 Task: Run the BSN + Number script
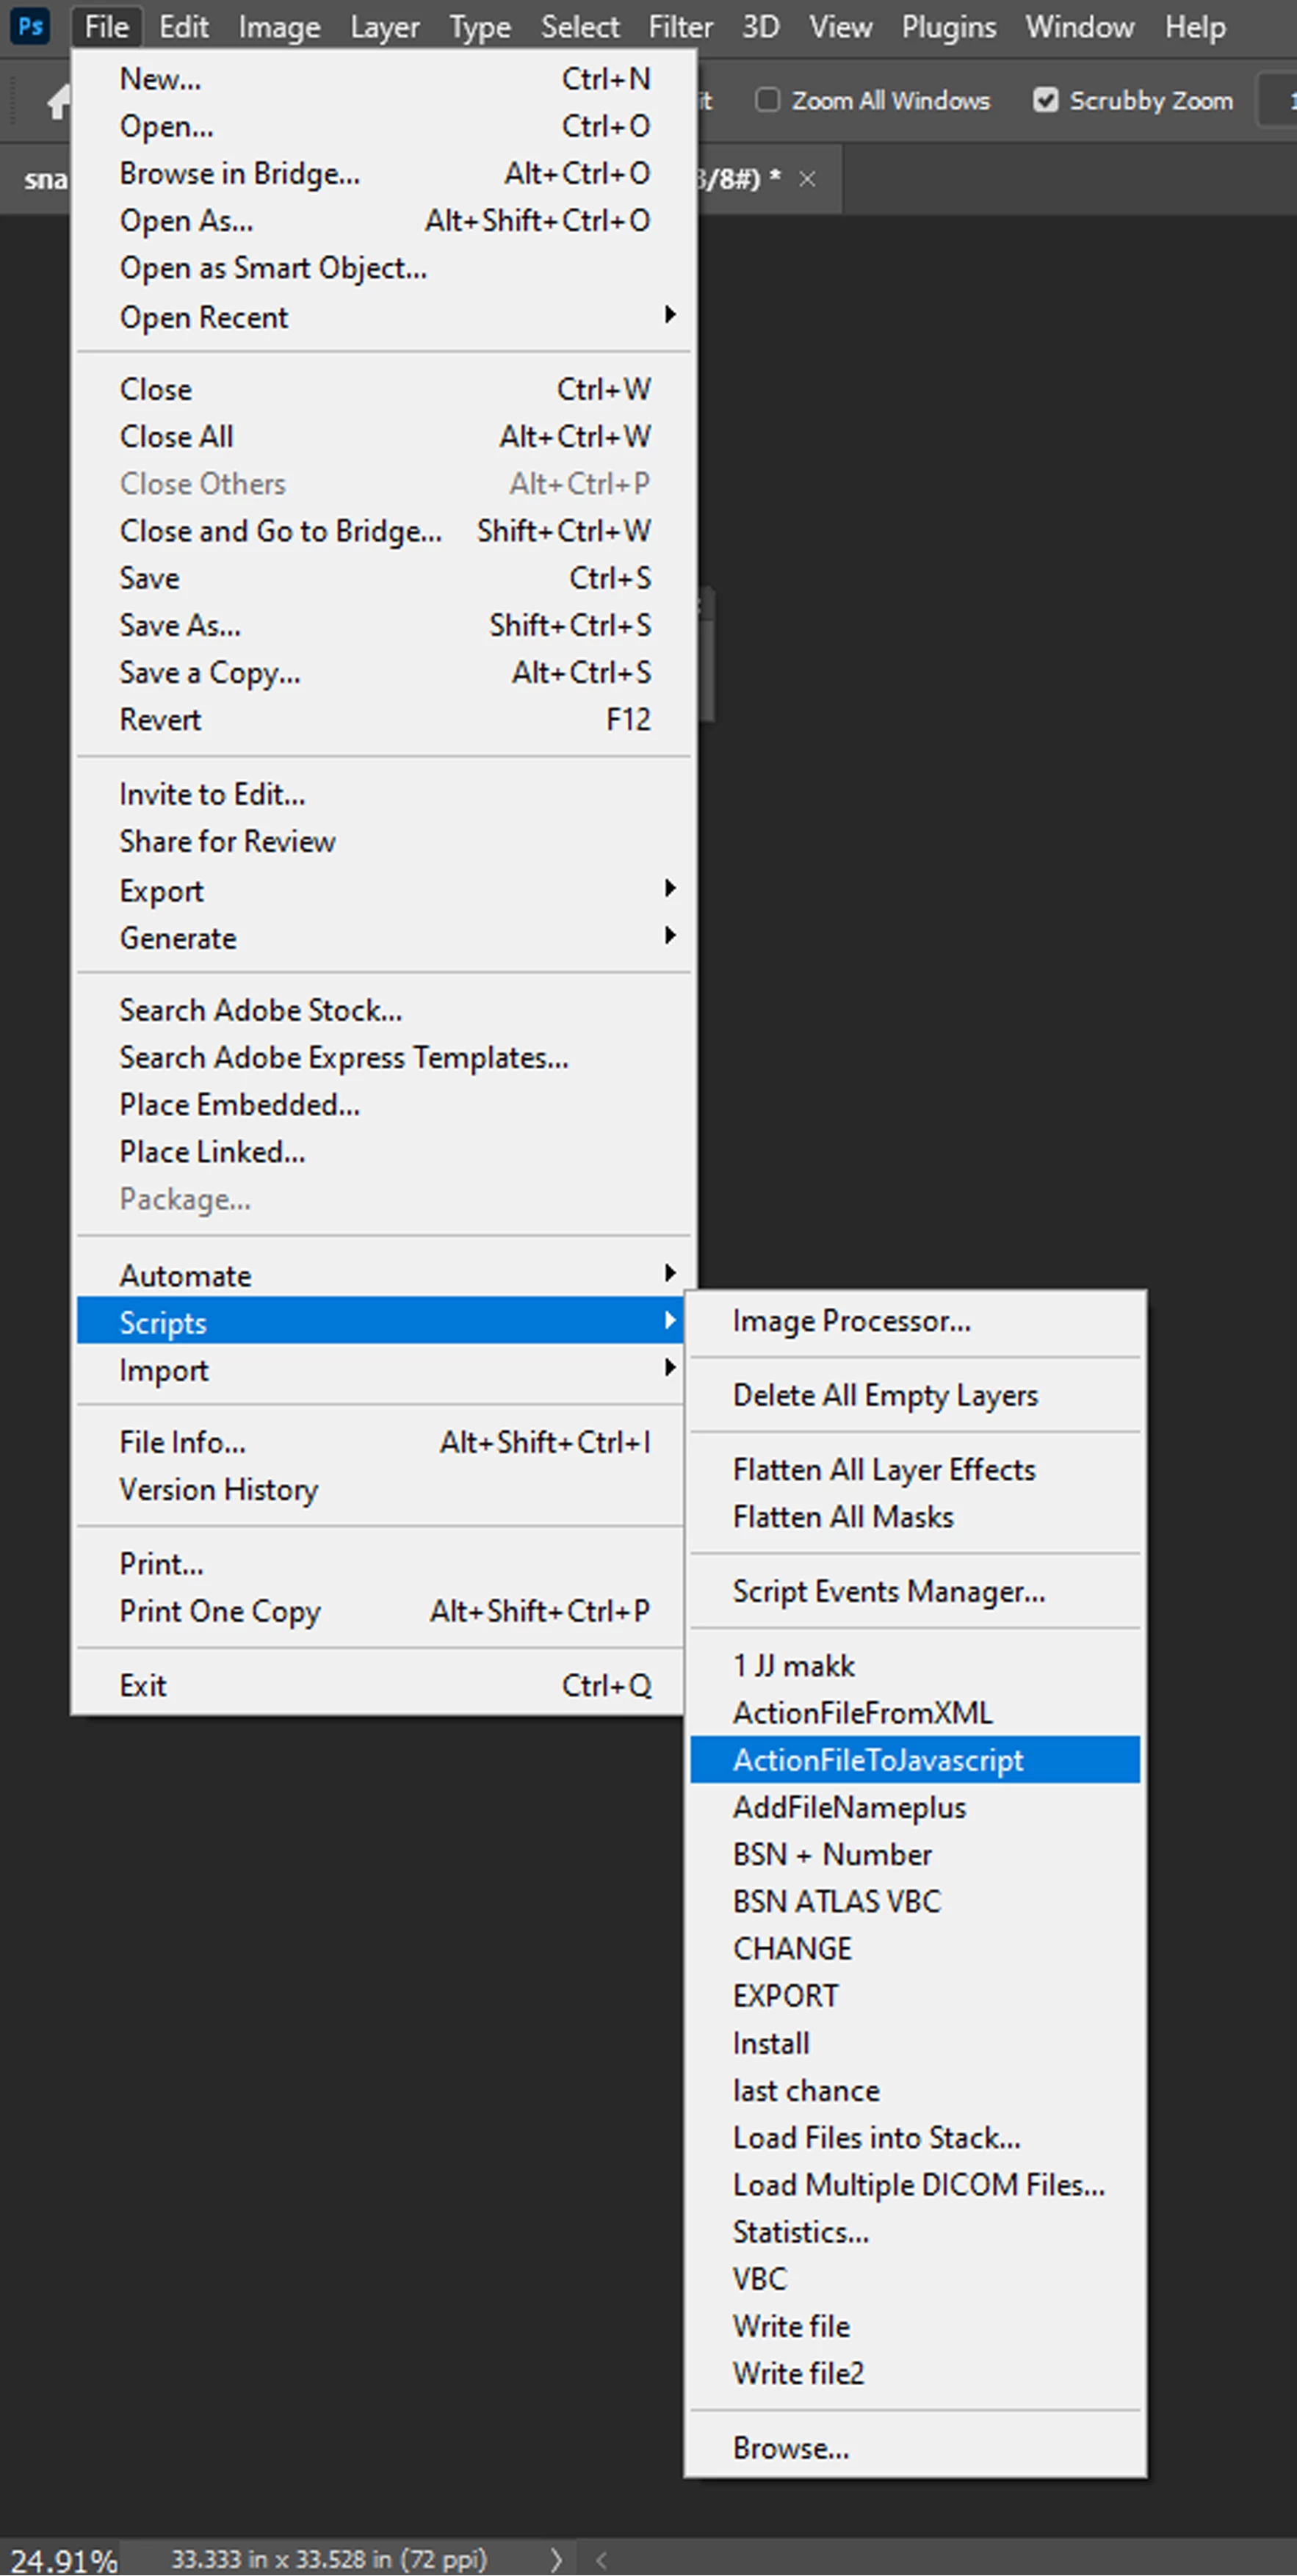(915, 1854)
